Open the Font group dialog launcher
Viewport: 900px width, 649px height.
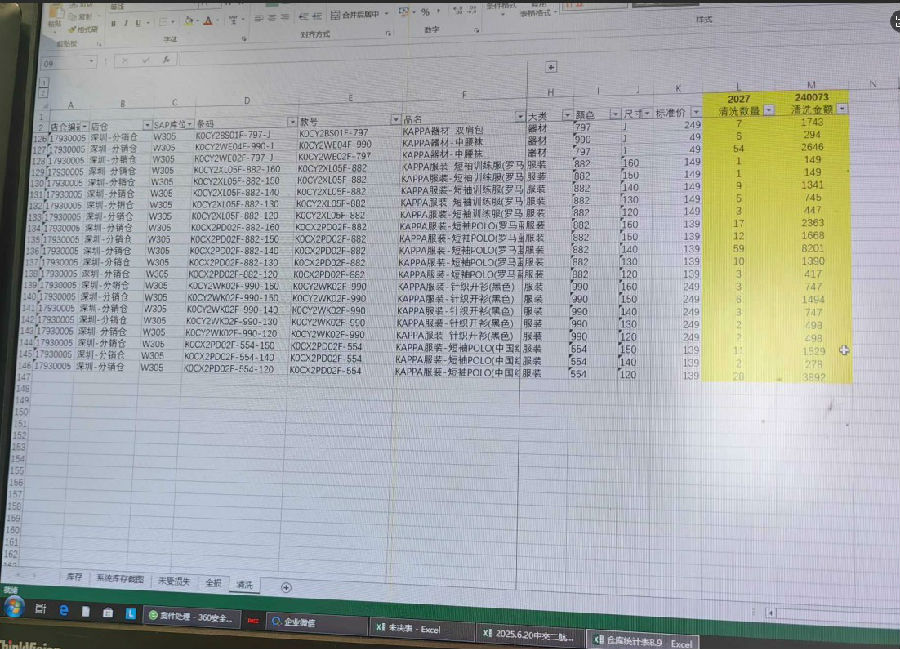(244, 39)
